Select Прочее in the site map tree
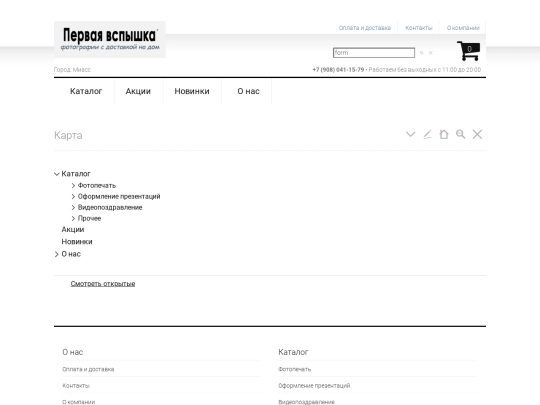This screenshot has height=405, width=540. click(x=89, y=218)
